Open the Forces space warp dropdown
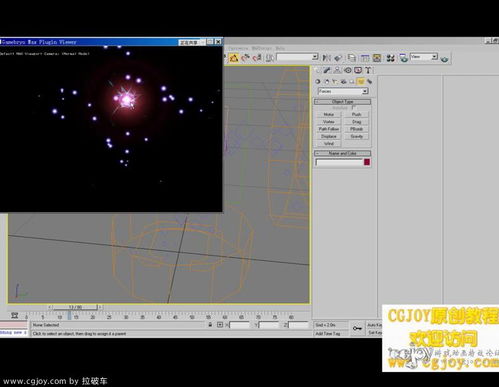The height and width of the screenshot is (387, 499). click(343, 91)
